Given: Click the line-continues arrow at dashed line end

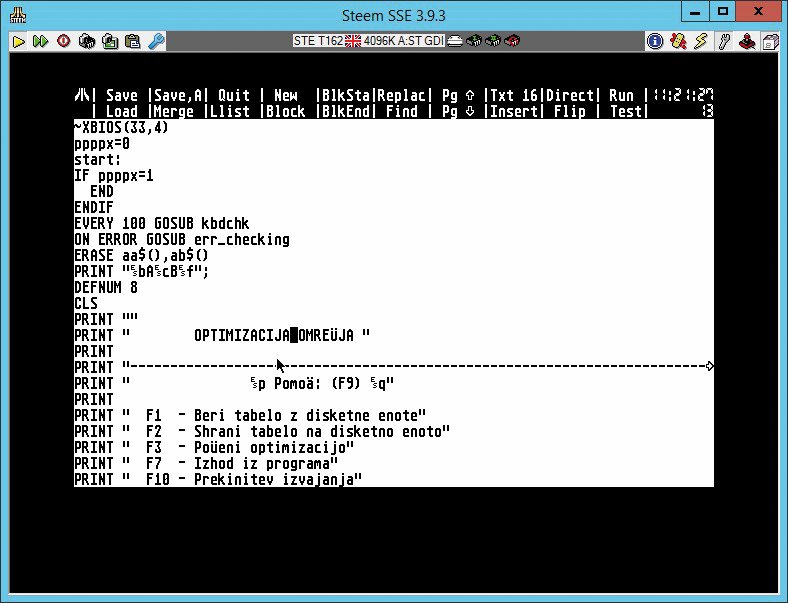Looking at the screenshot, I should click(x=710, y=366).
